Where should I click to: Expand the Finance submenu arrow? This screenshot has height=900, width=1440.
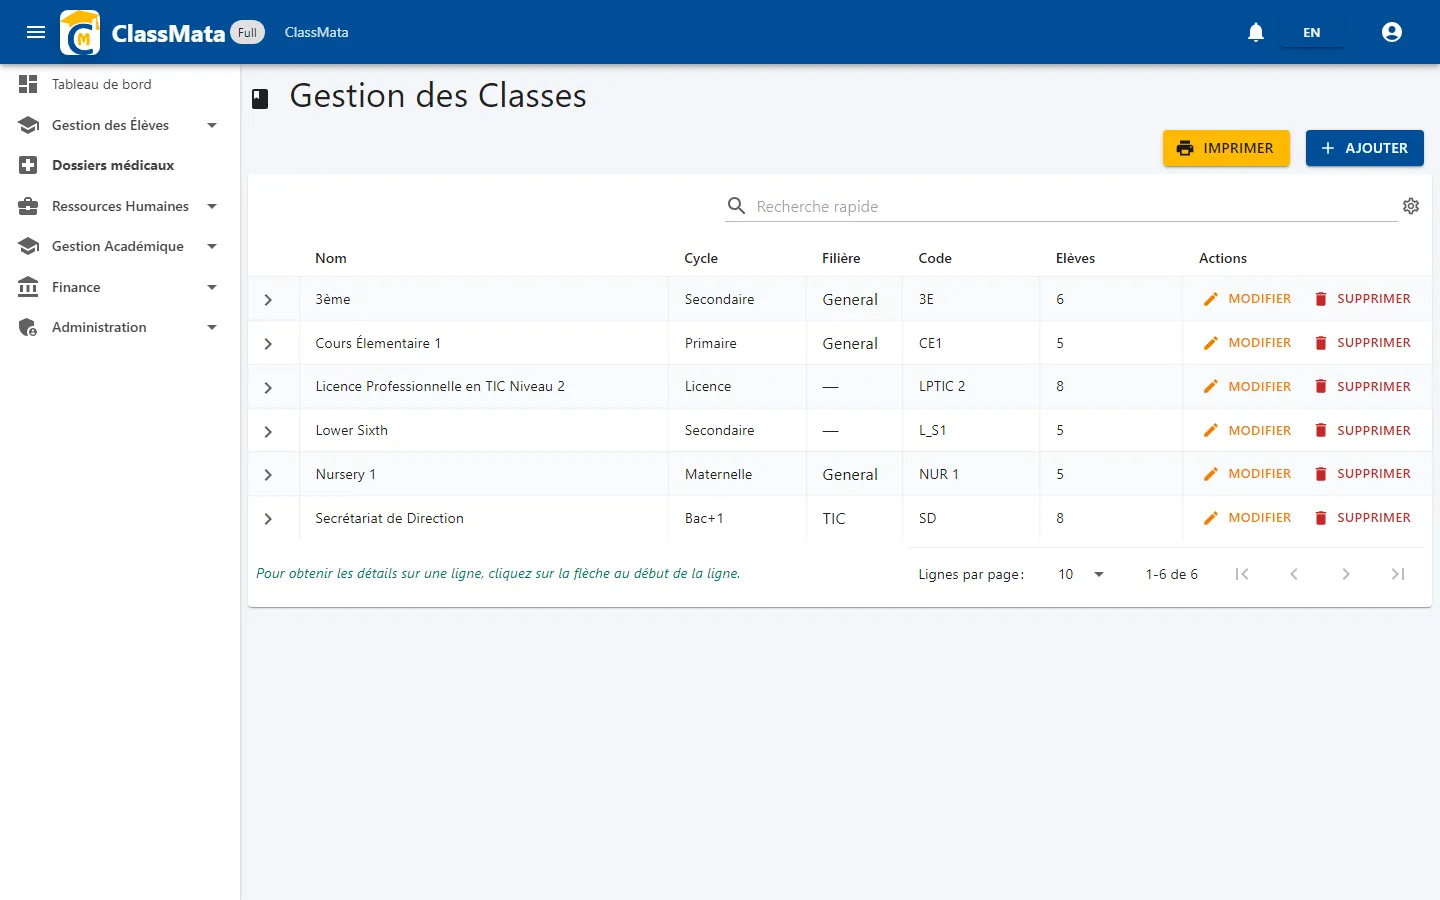pos(212,287)
